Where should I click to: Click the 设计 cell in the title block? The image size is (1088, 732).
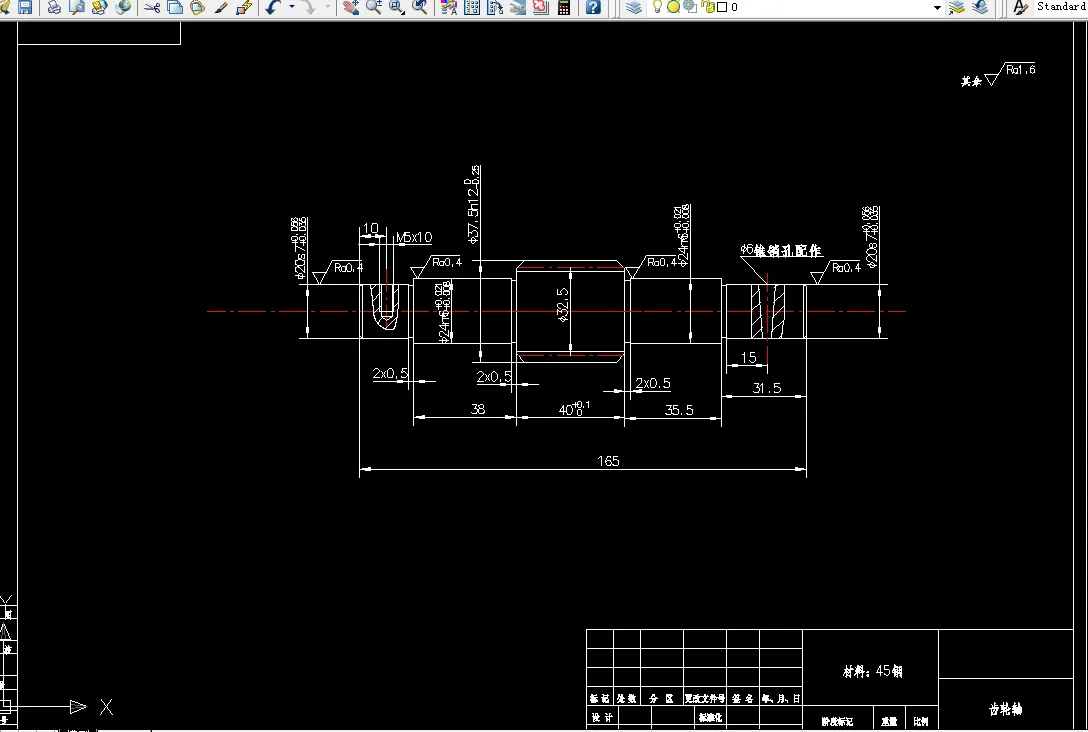click(602, 717)
